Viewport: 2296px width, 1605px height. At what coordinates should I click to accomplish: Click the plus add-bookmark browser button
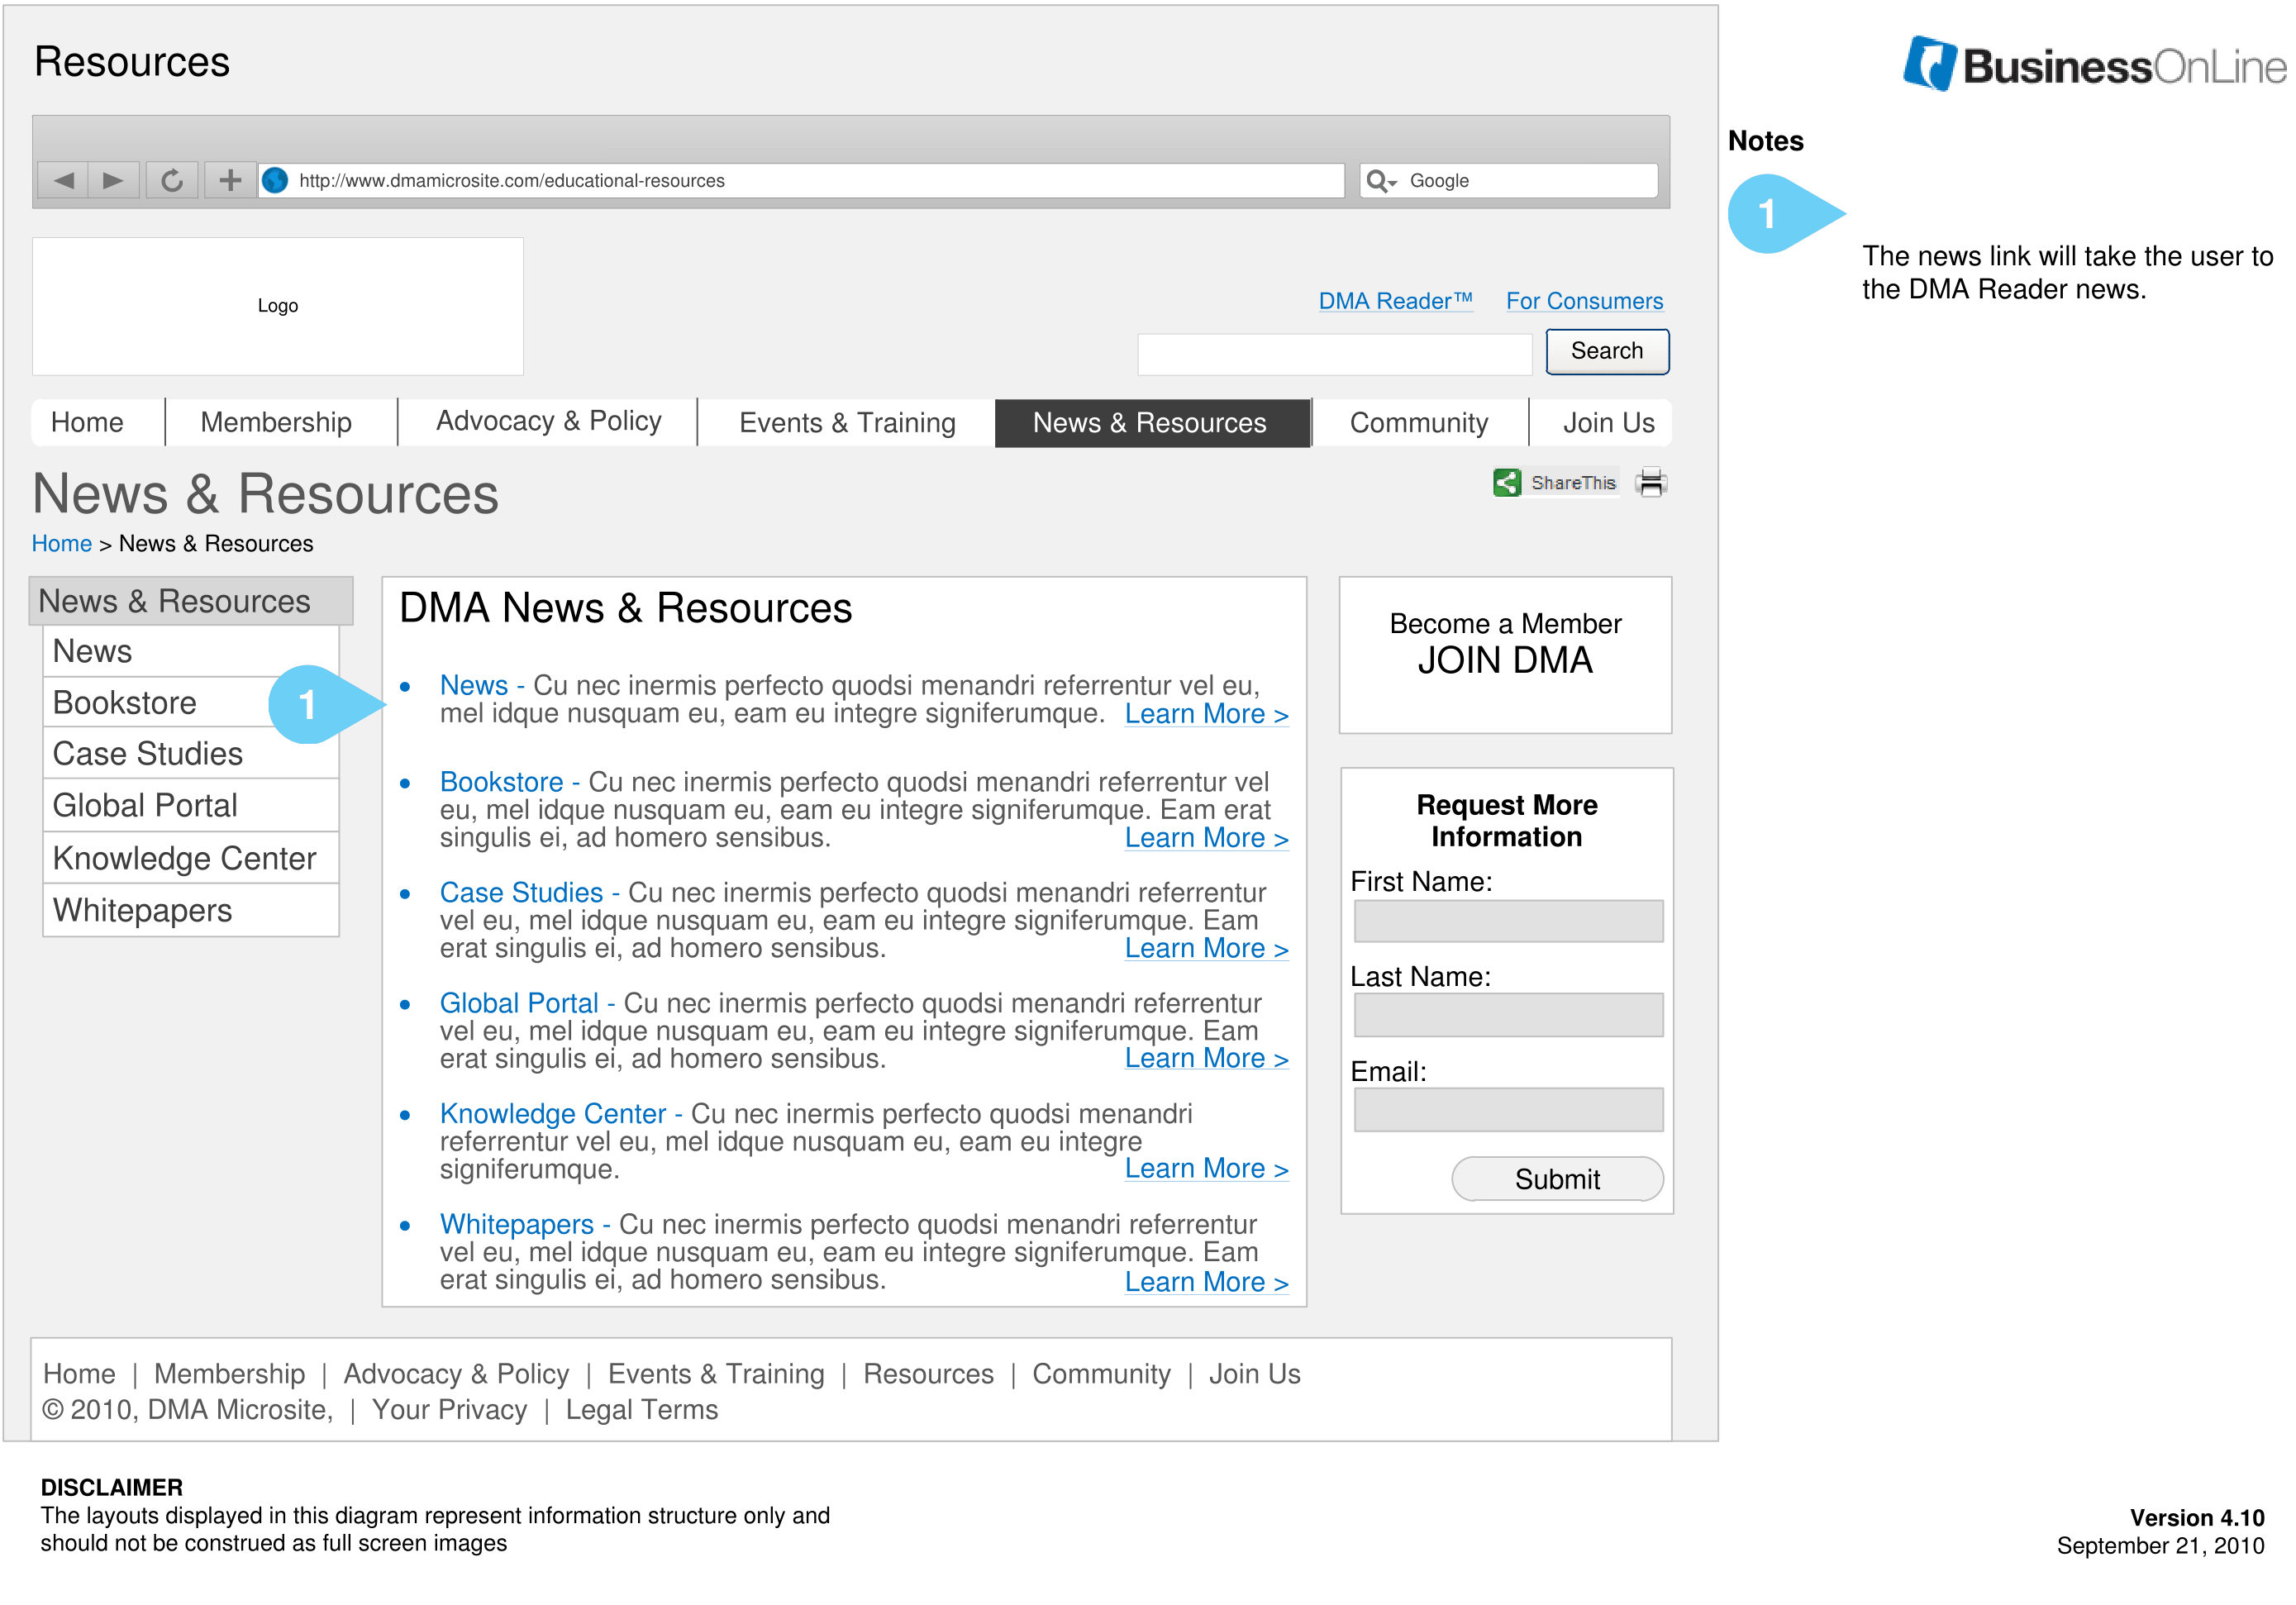[x=230, y=180]
